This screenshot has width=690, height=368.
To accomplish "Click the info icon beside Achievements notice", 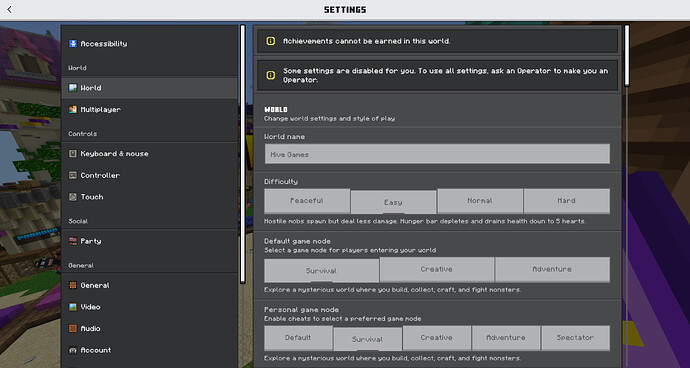I will click(271, 41).
